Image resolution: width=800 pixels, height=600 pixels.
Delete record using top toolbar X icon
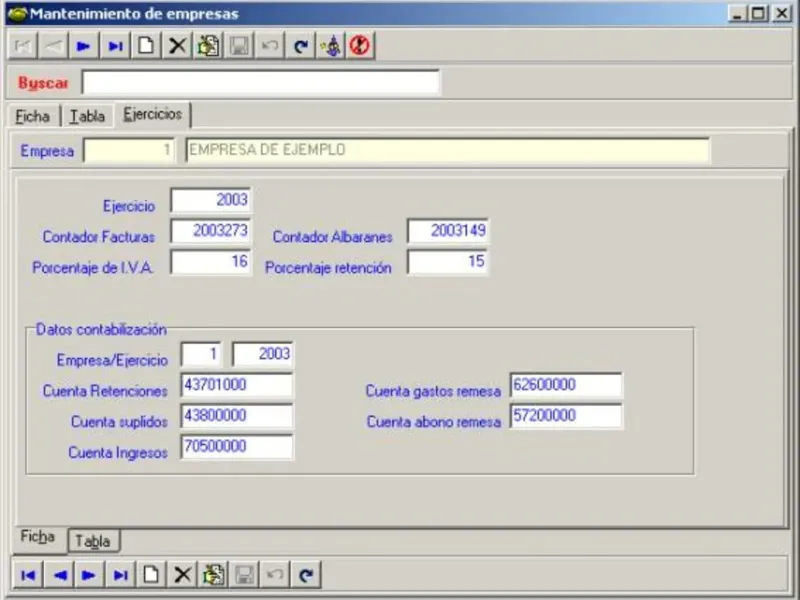(x=177, y=46)
